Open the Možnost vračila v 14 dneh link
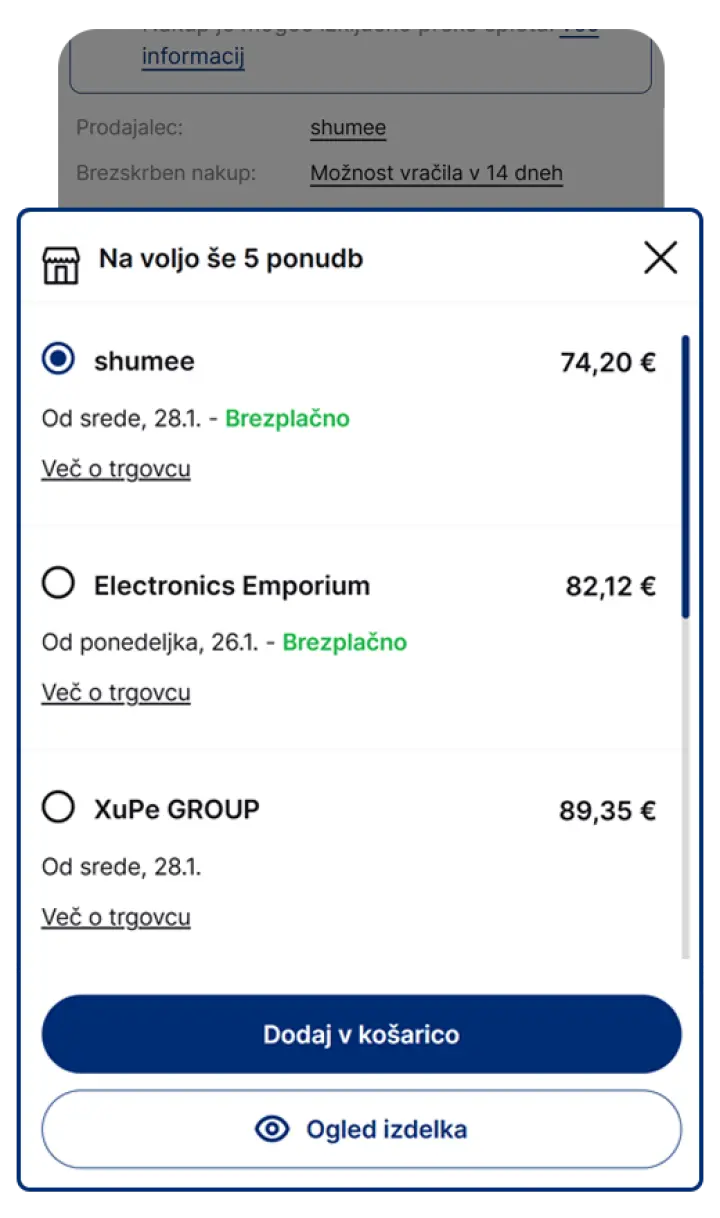Viewport: 720px width, 1218px height. click(x=436, y=173)
